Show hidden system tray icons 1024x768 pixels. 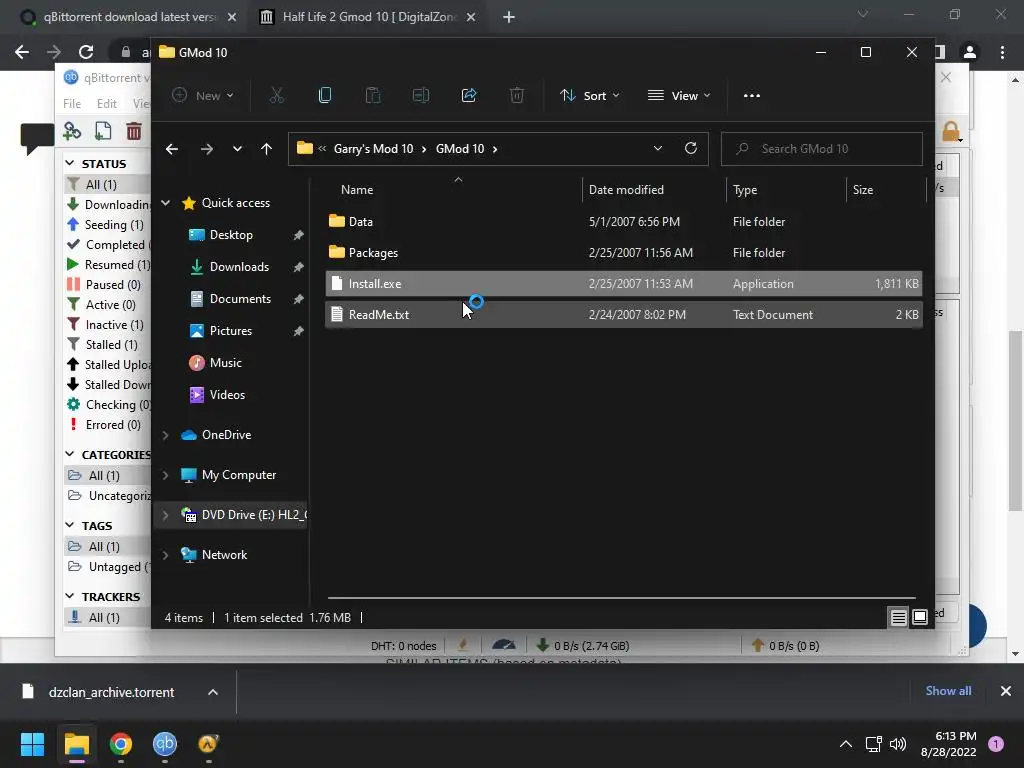coord(846,744)
